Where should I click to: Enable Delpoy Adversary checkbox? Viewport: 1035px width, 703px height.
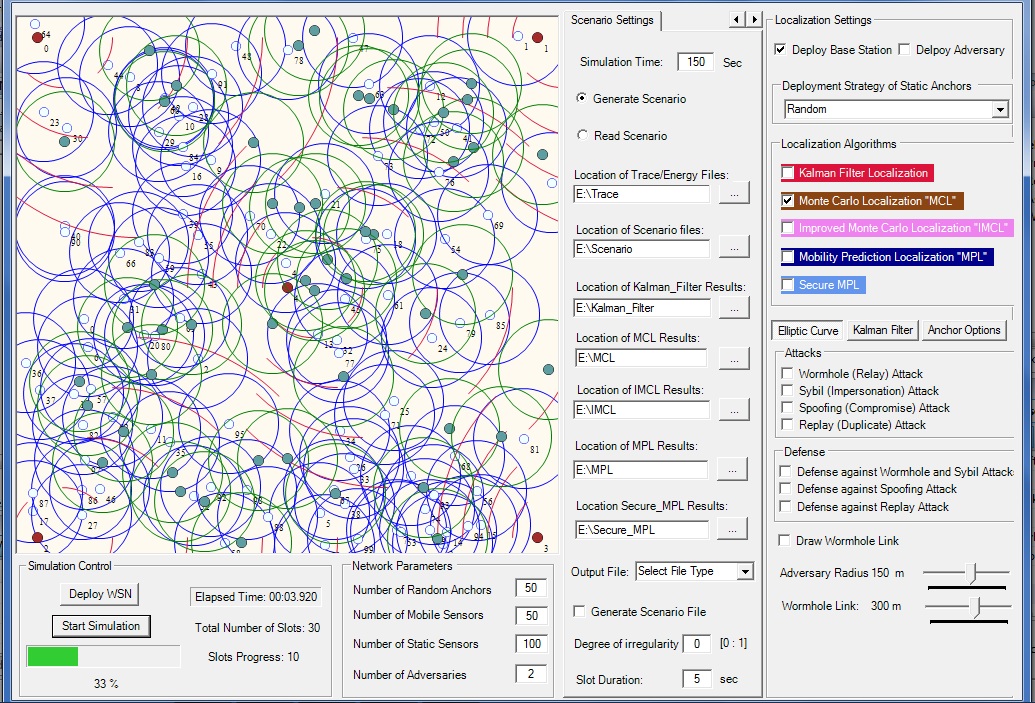pos(904,50)
